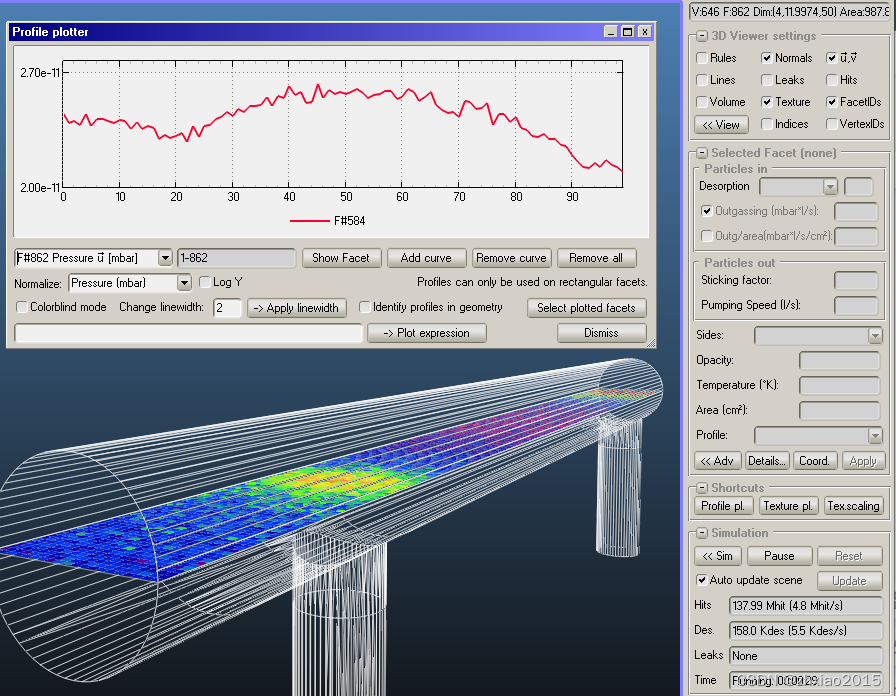Click the Area (cm²) field
Screen dimensions: 896x696
pos(839,411)
